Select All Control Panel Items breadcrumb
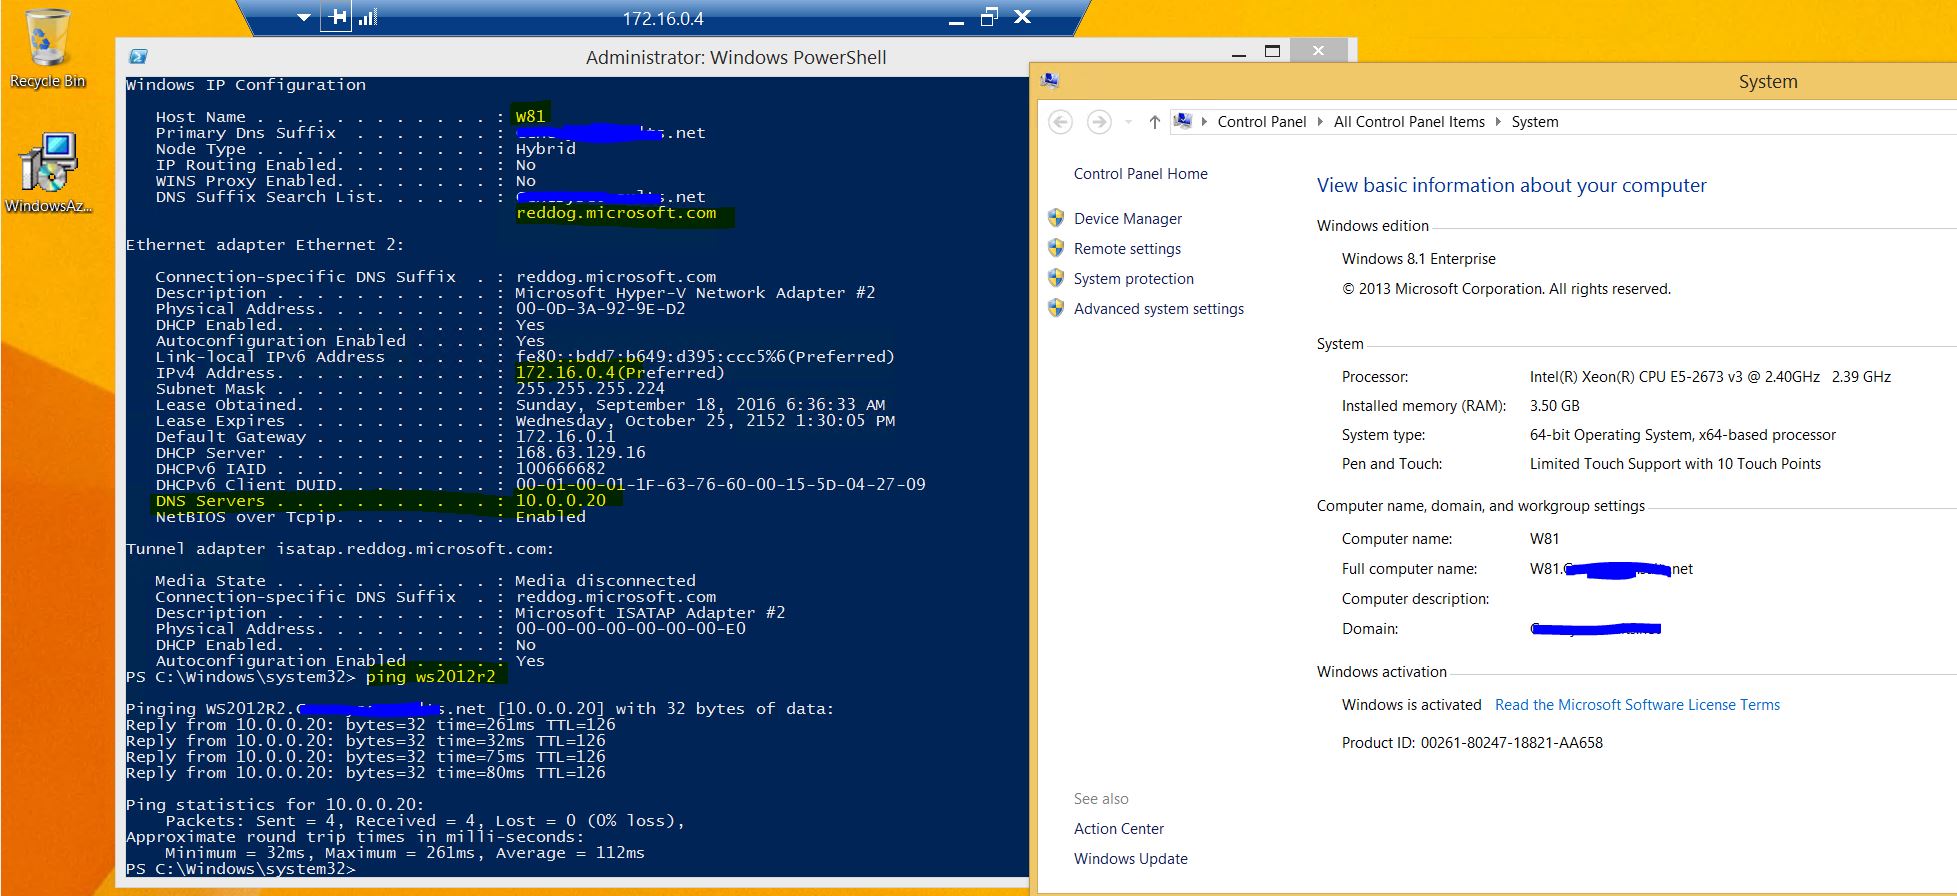The width and height of the screenshot is (1957, 896). point(1408,122)
